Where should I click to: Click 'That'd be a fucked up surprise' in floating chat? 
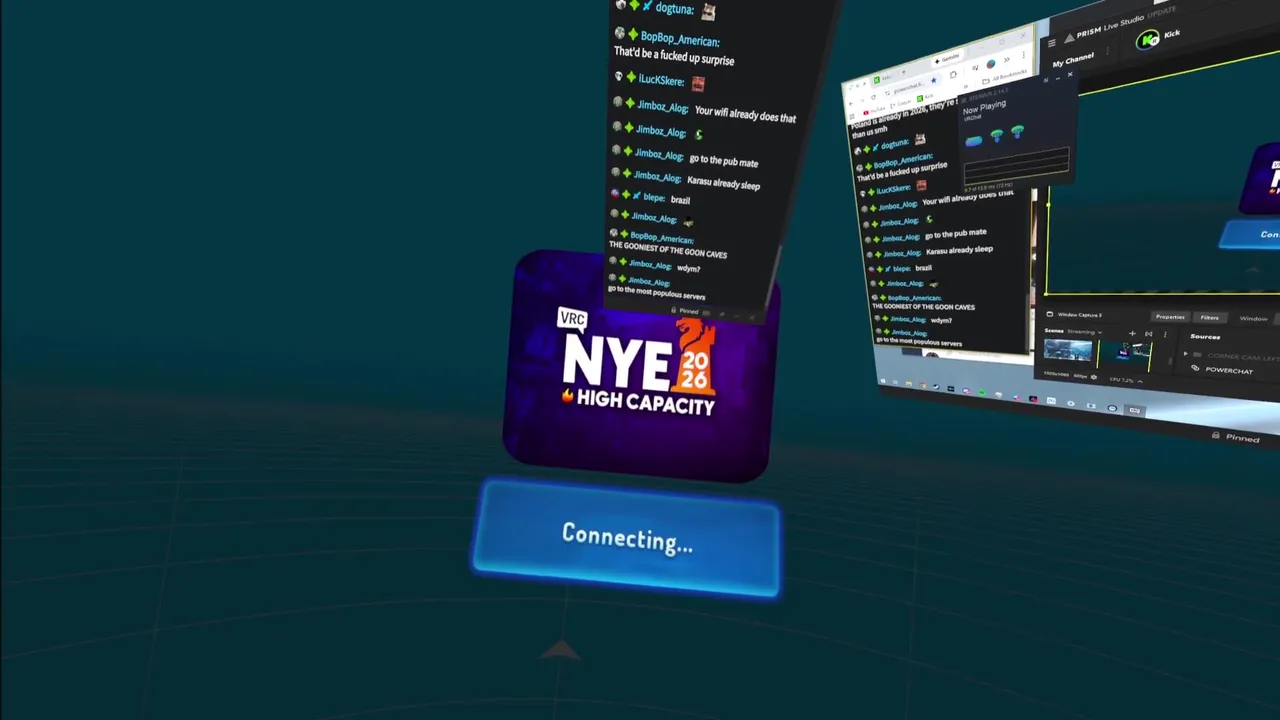674,56
